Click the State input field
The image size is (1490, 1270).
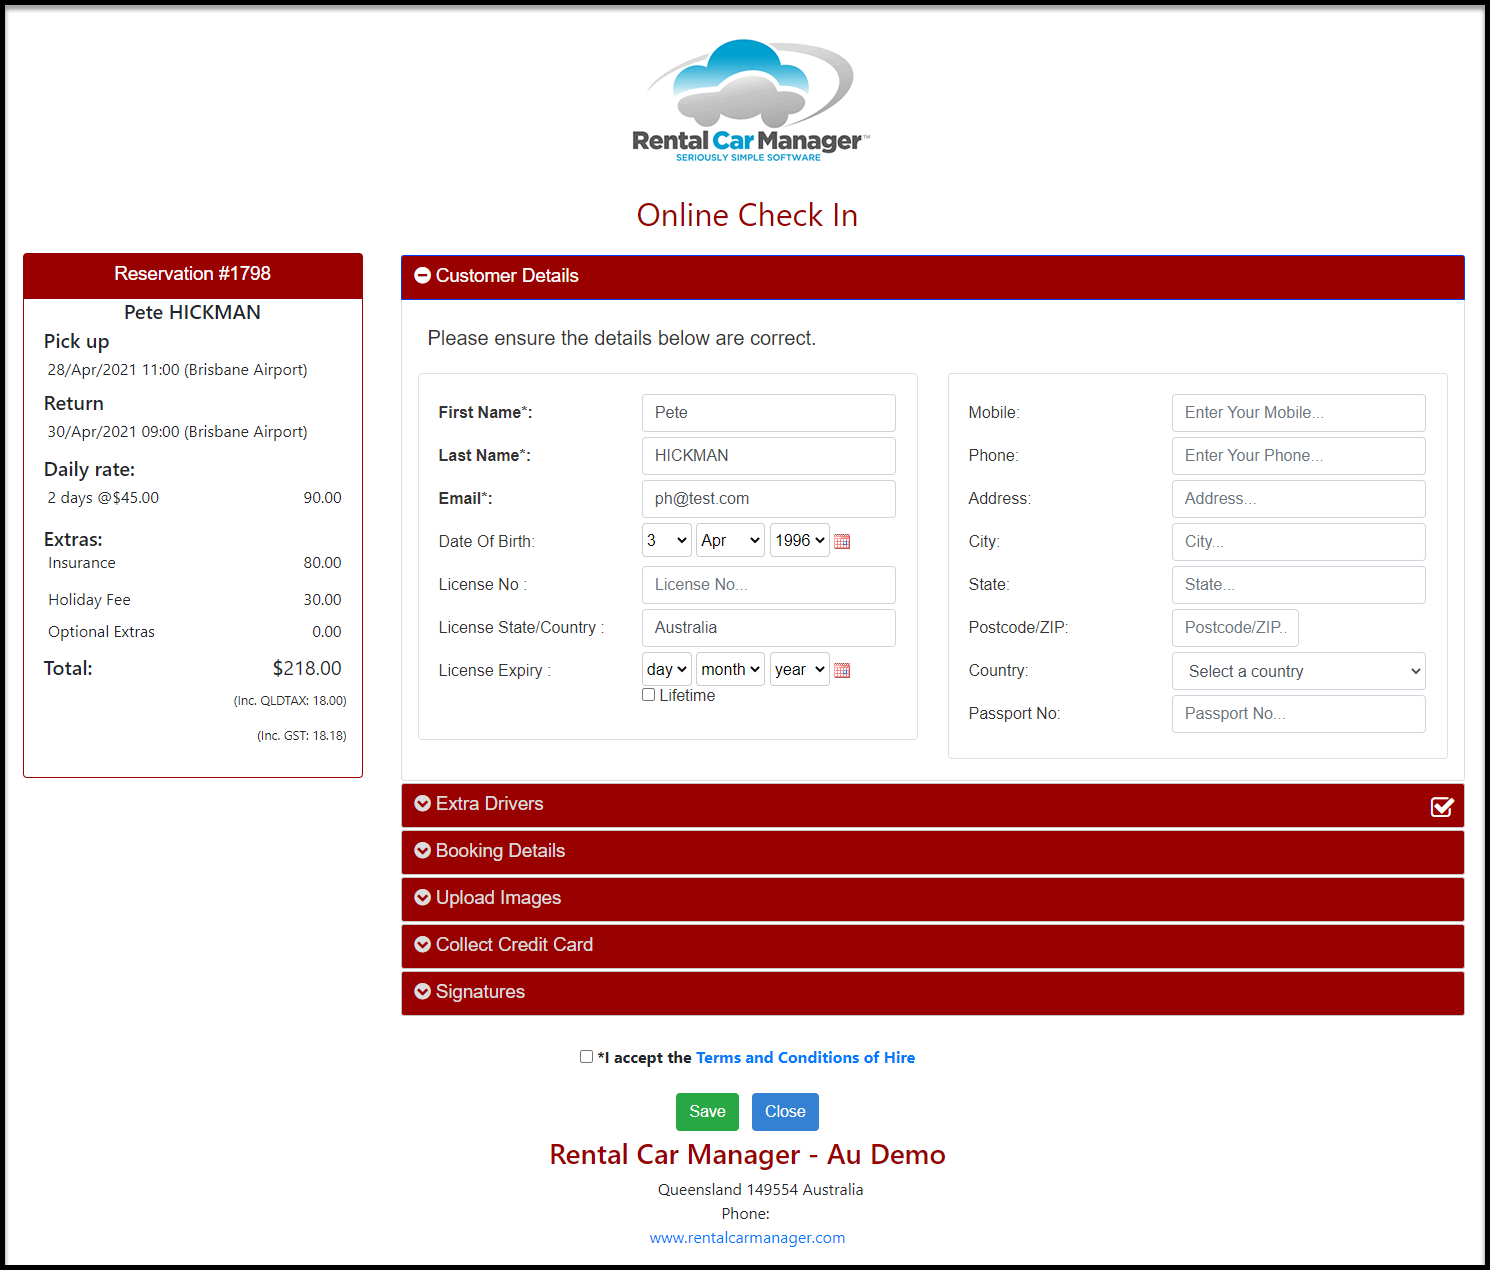click(1299, 585)
